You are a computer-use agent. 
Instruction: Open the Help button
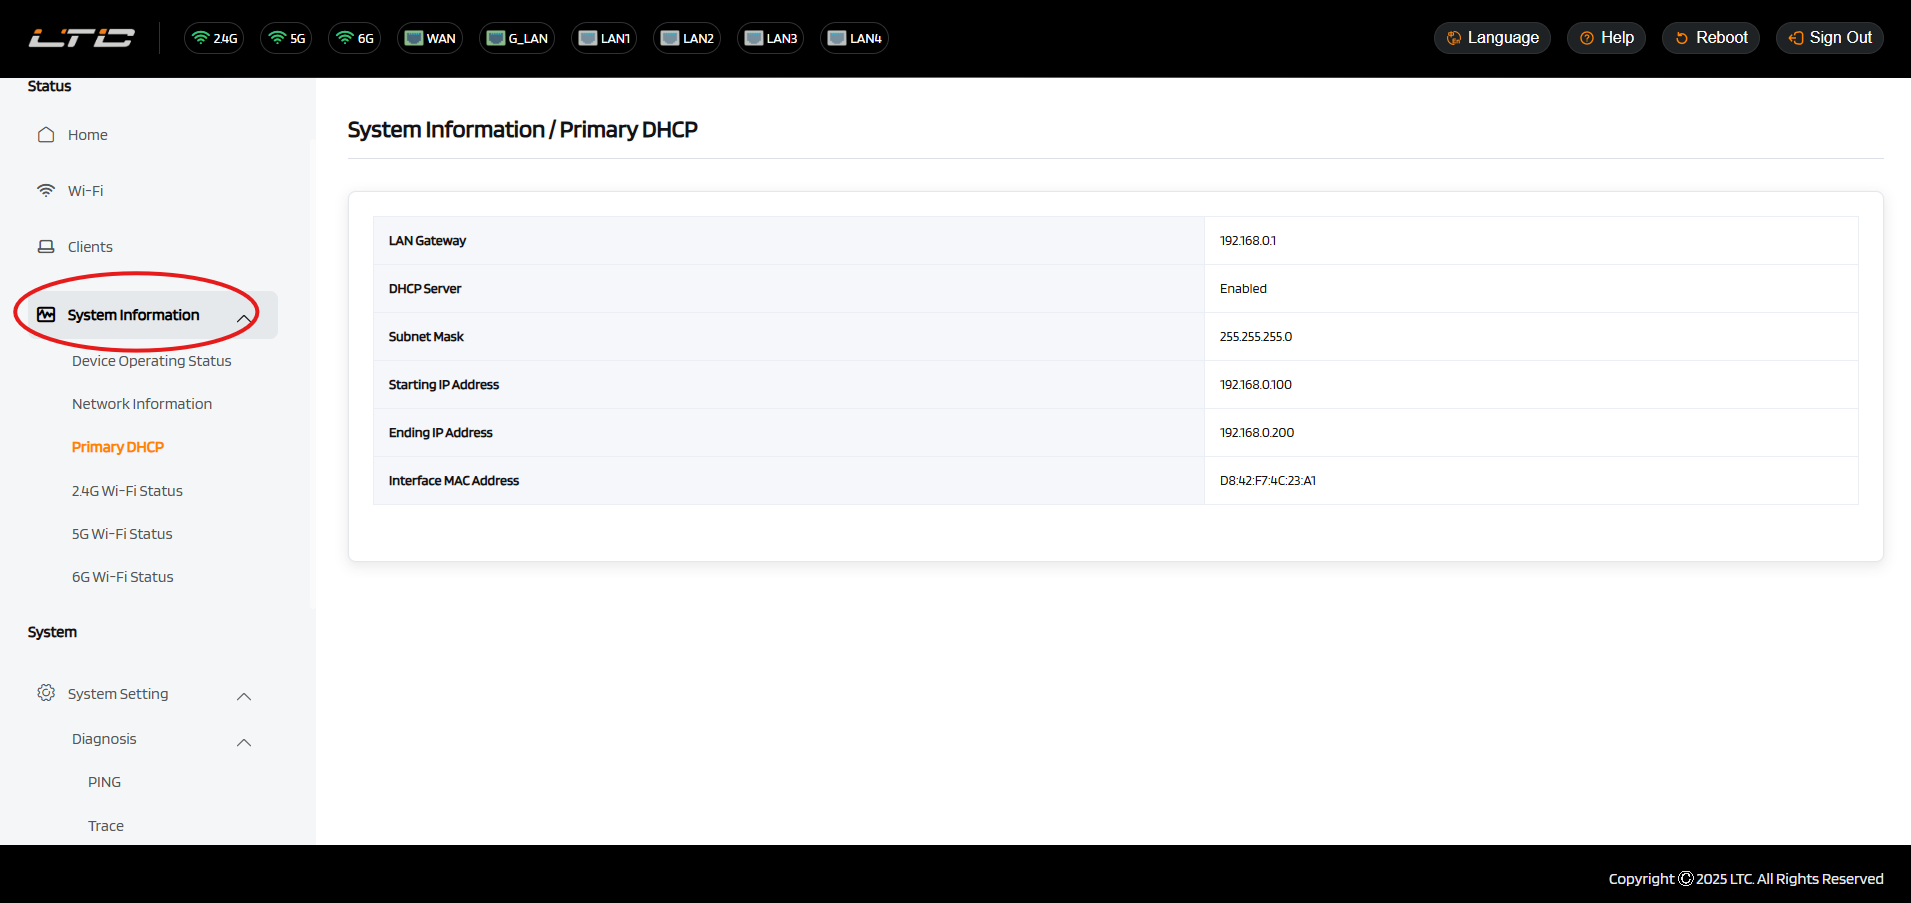[x=1606, y=38]
